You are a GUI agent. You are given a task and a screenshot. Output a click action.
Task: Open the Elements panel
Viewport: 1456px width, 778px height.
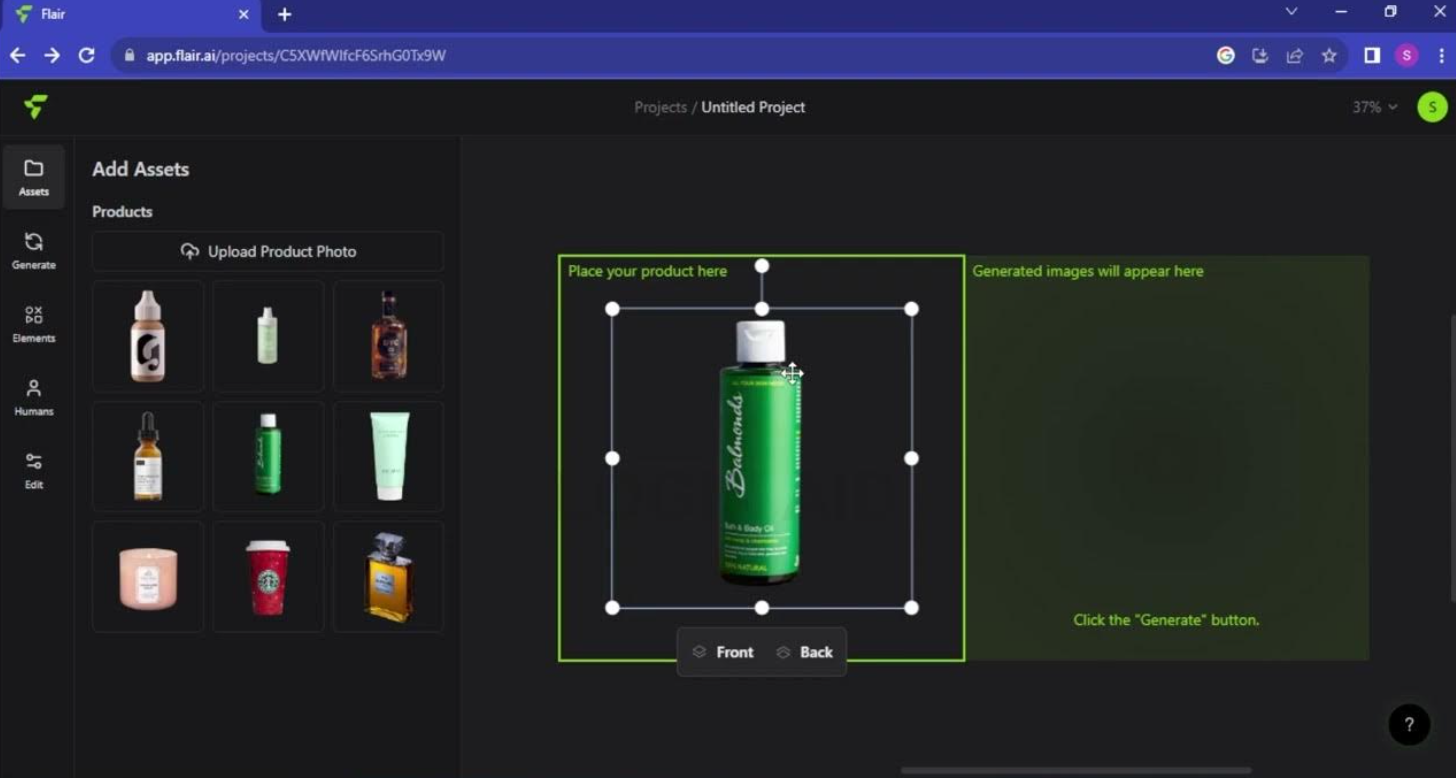33,323
